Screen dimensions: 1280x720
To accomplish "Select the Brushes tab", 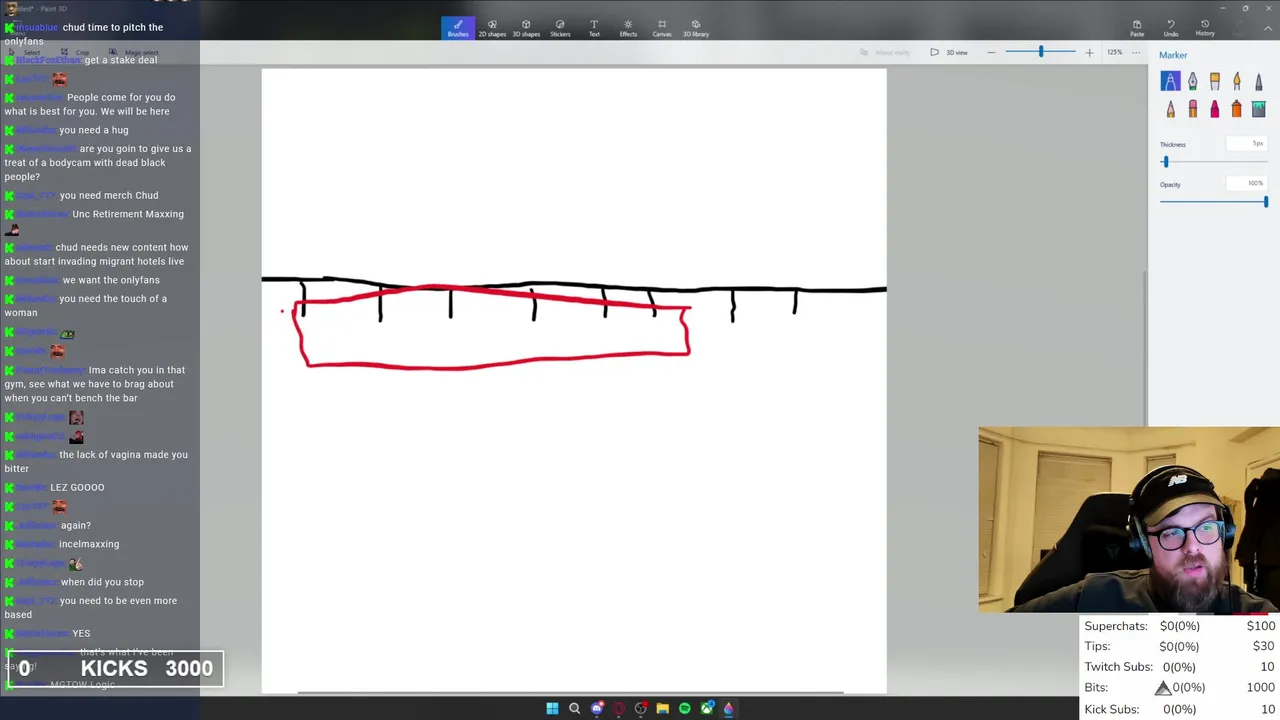I will tap(458, 28).
